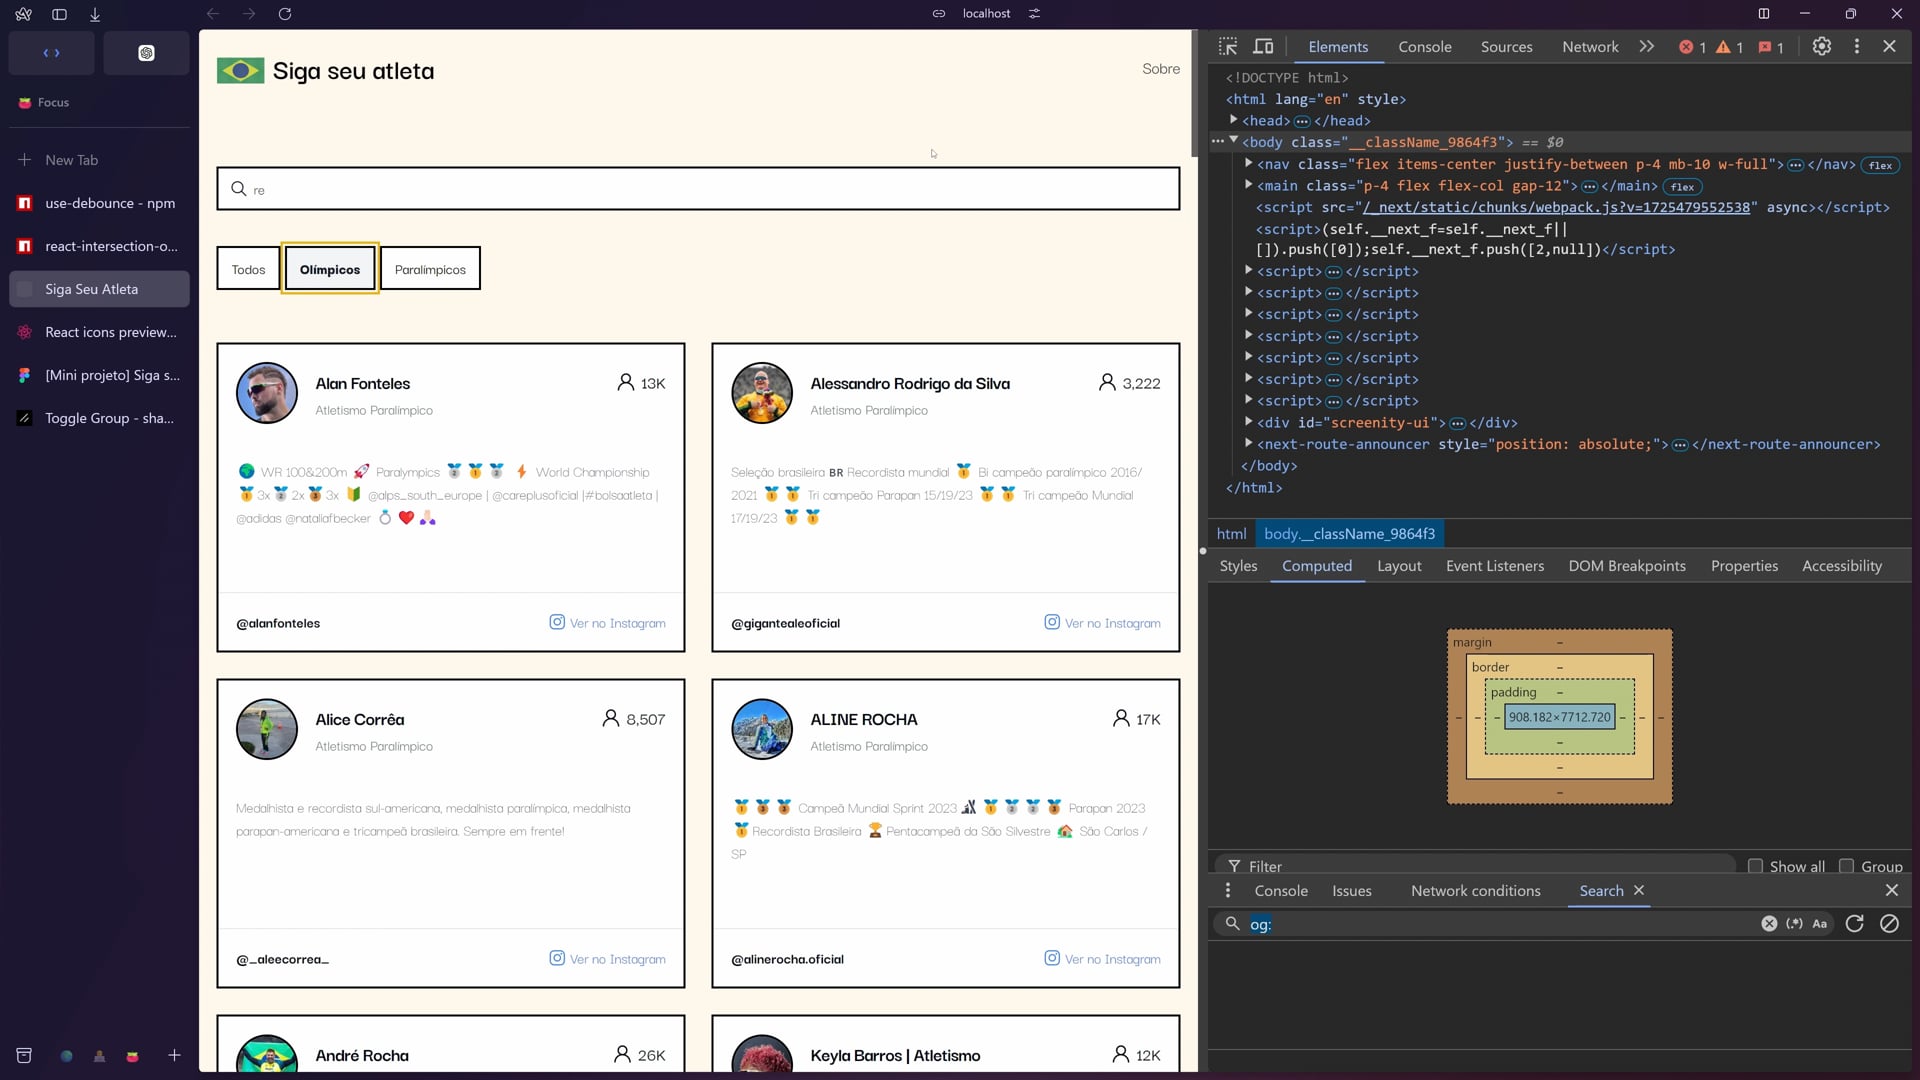
Task: Open the DevTools customize kebab menu
Action: (x=1857, y=47)
